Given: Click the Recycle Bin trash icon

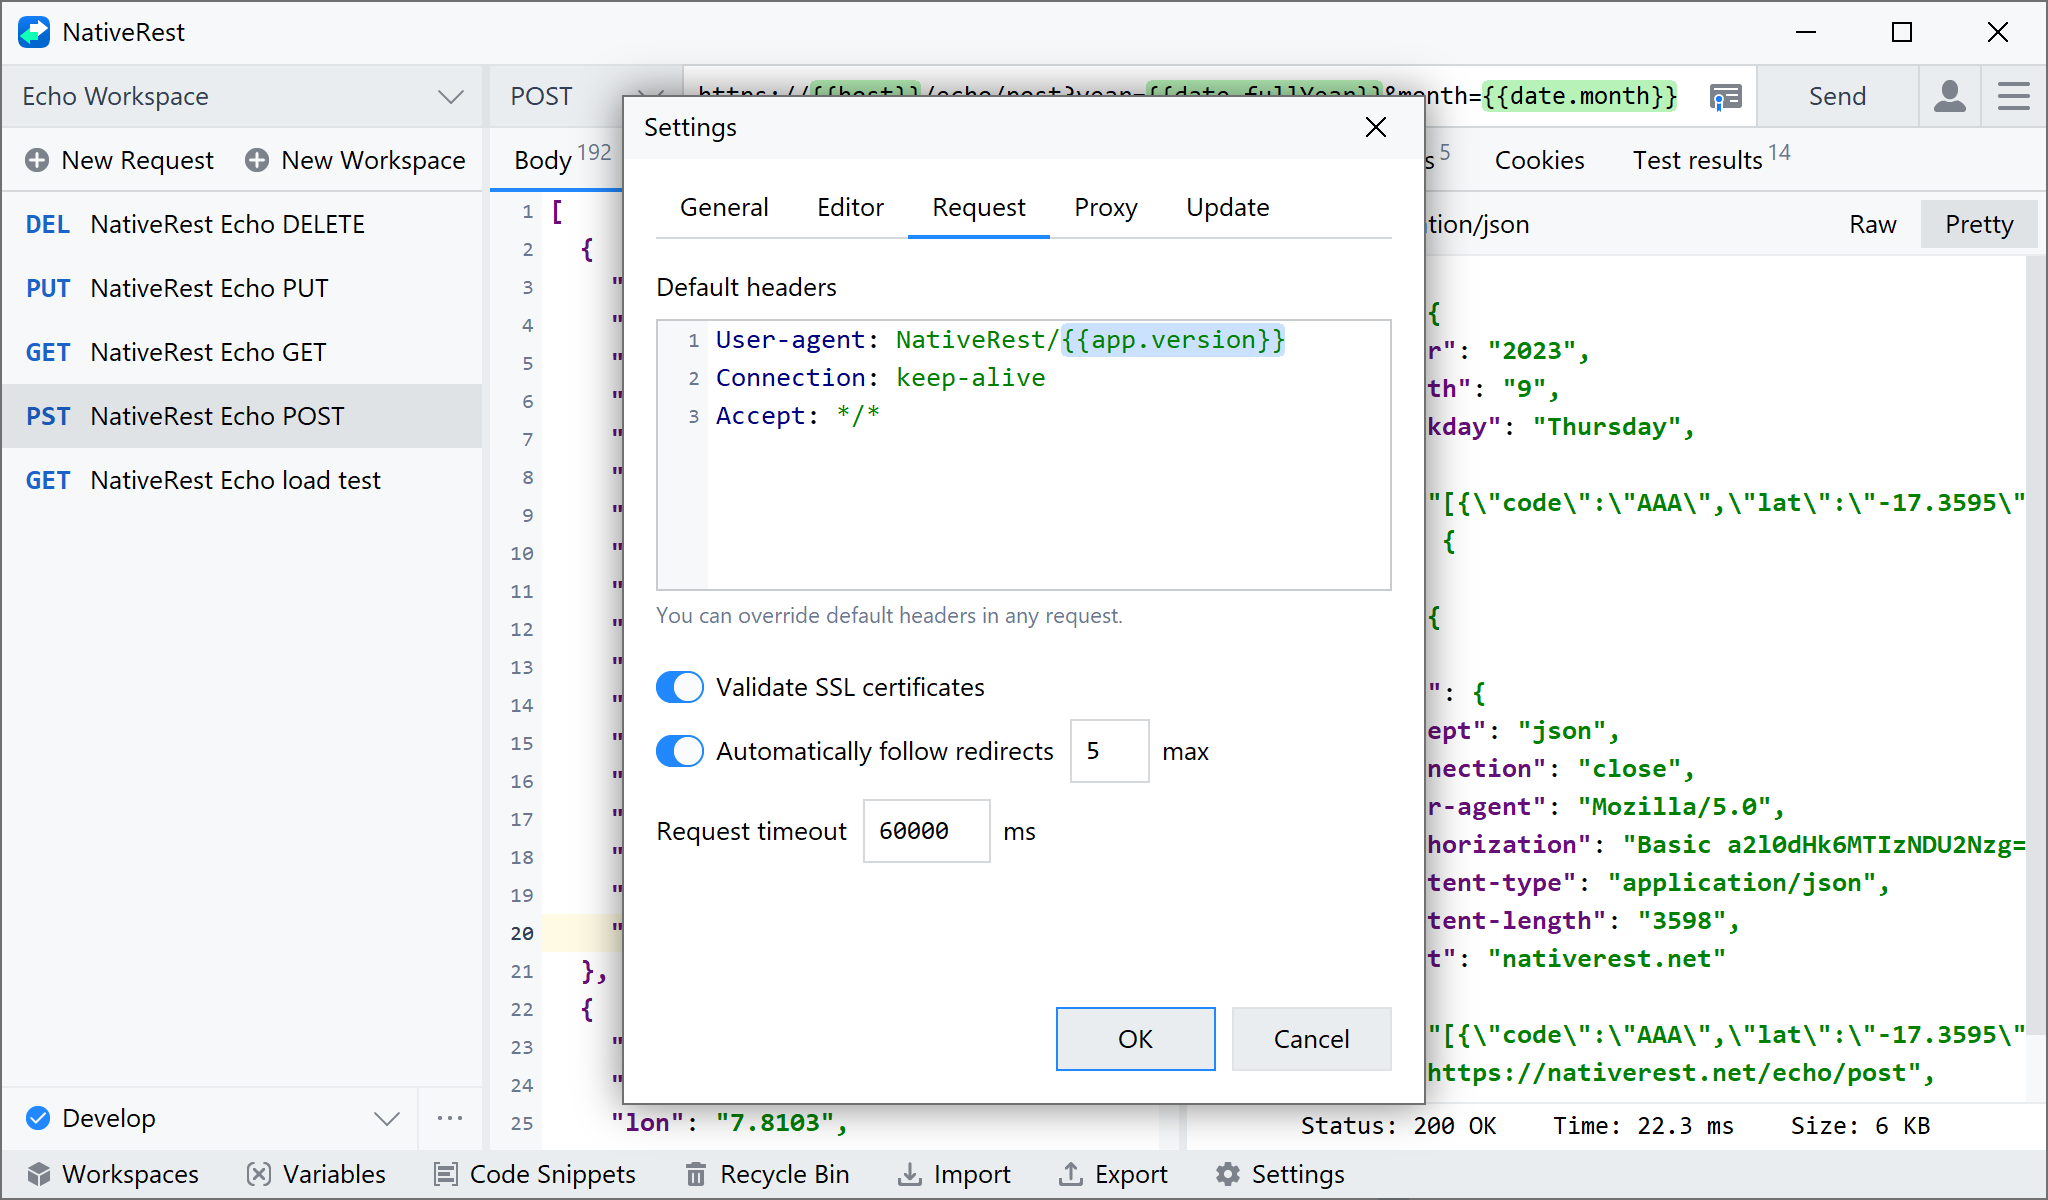Looking at the screenshot, I should pyautogui.click(x=696, y=1174).
